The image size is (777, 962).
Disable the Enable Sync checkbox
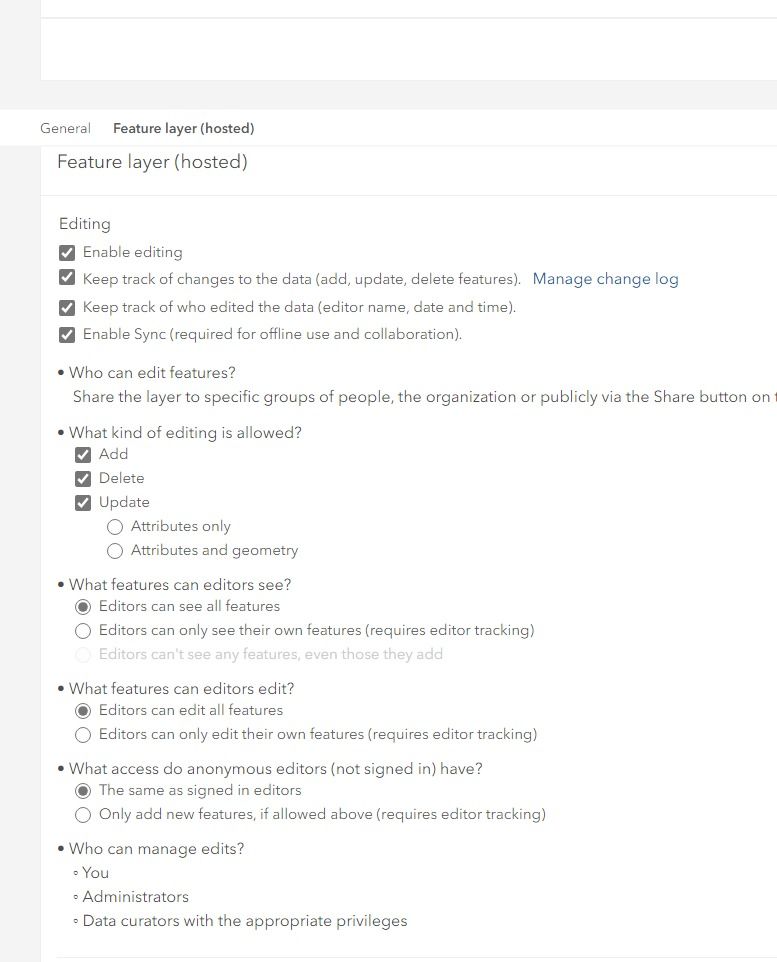click(x=67, y=335)
